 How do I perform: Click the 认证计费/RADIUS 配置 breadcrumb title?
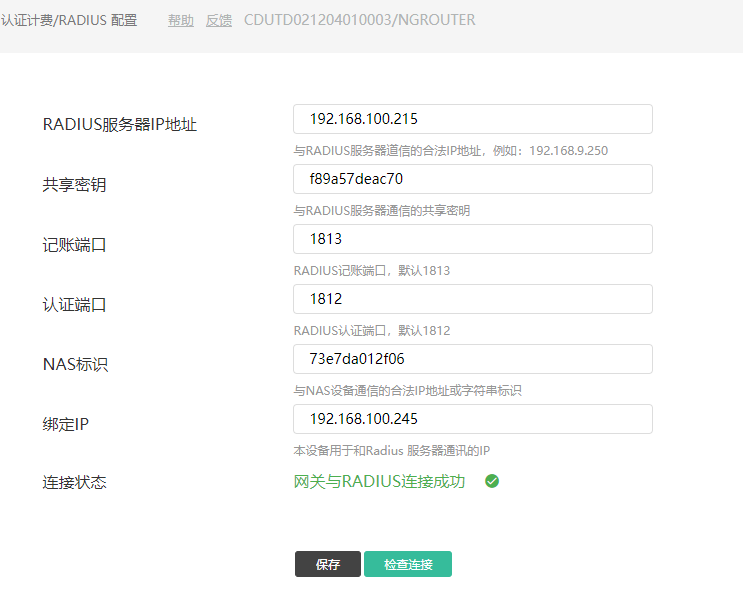tap(69, 20)
